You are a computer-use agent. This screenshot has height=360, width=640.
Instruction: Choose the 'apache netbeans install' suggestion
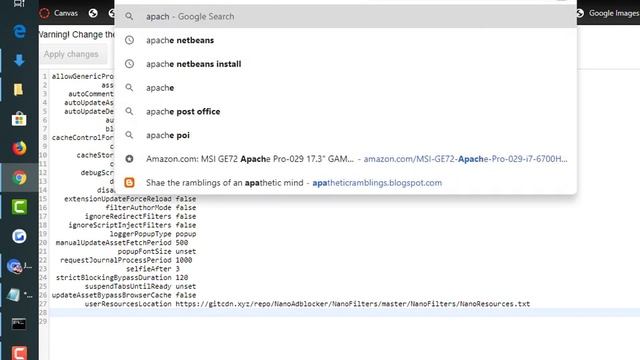(x=346, y=64)
